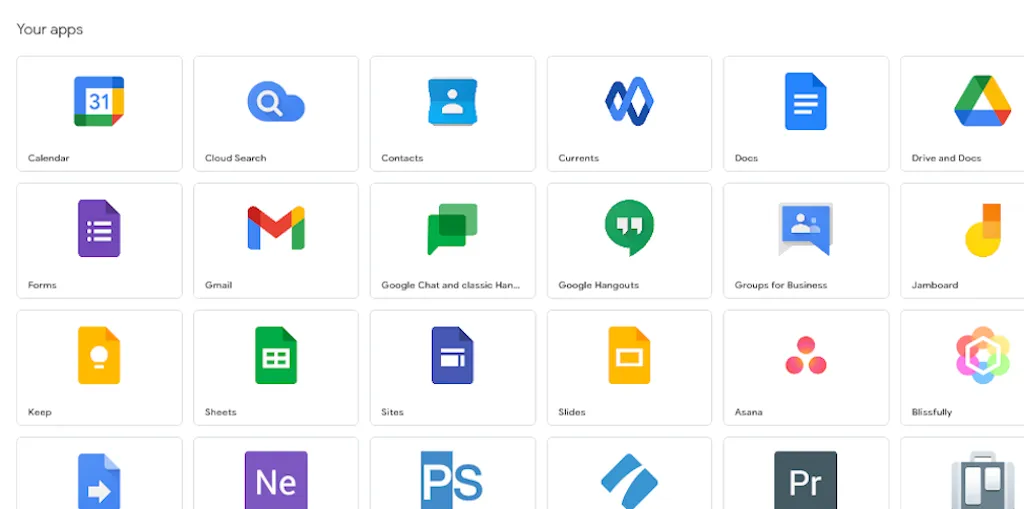The image size is (1024, 509).
Task: Click the Drive and Docs label
Action: coord(946,157)
